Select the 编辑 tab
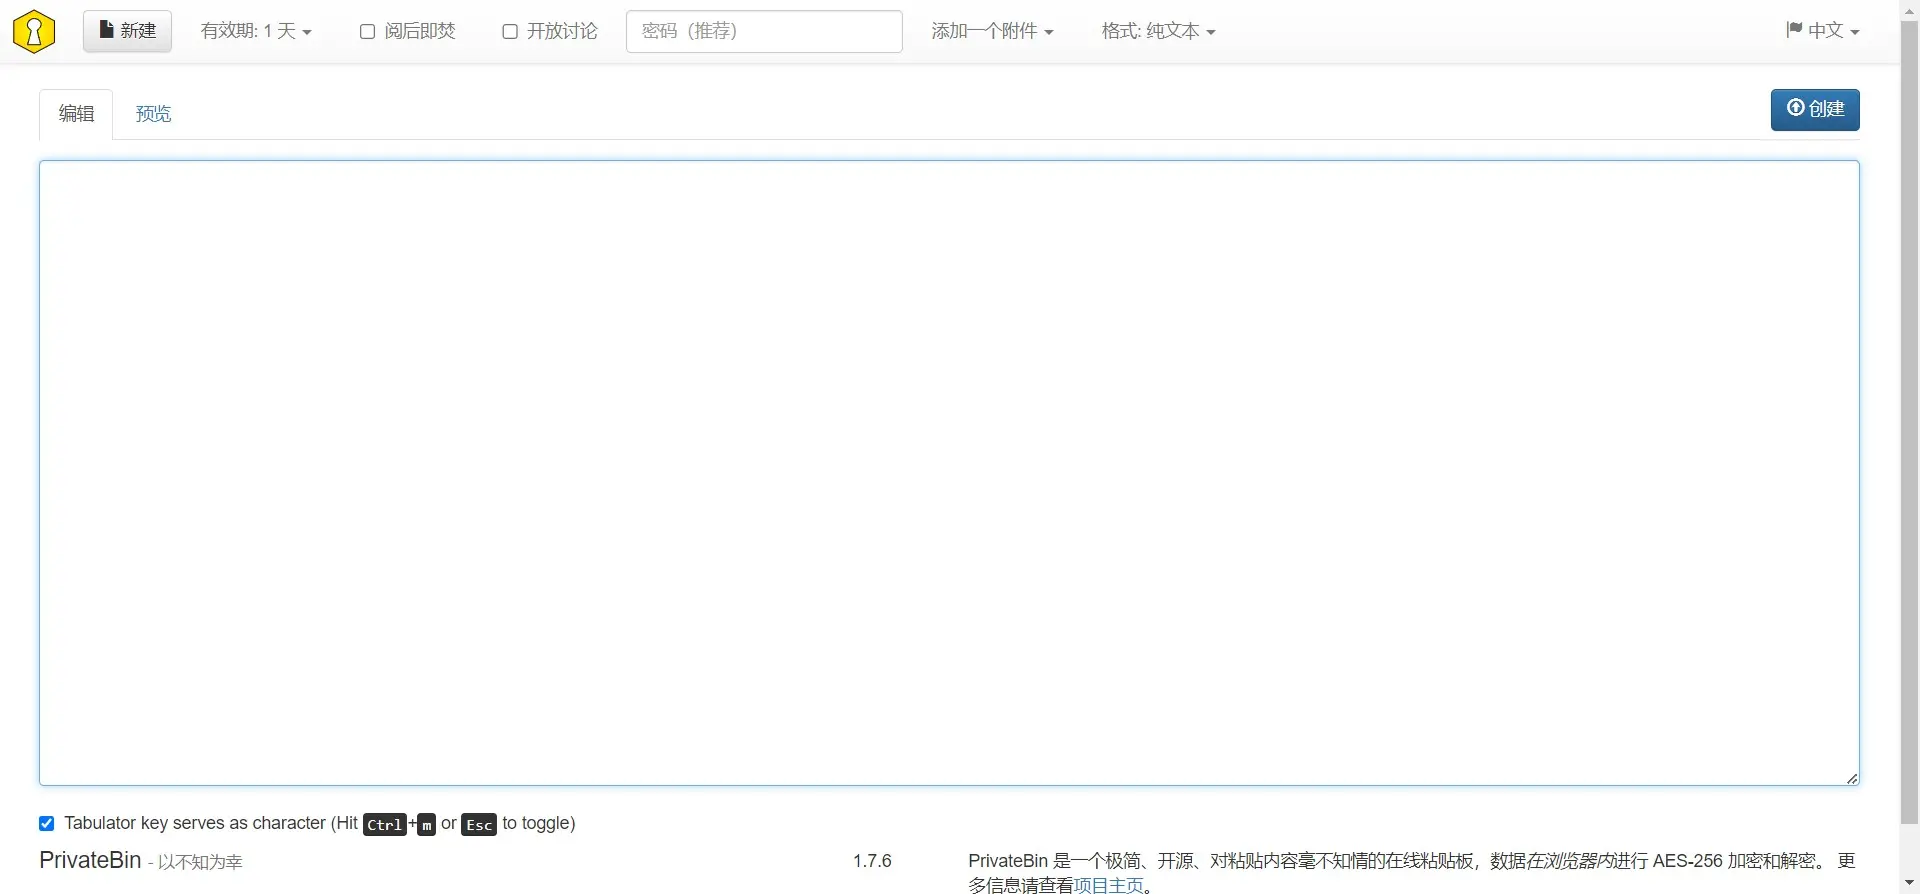Viewport: 1920px width, 894px height. [x=76, y=114]
